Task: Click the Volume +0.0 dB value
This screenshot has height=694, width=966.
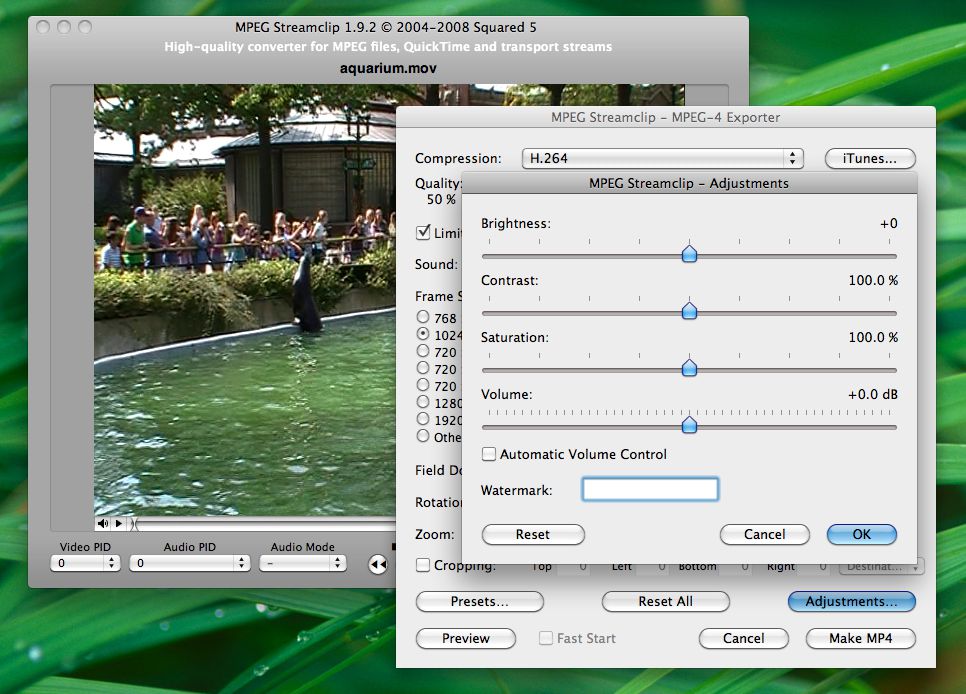Action: coord(872,394)
